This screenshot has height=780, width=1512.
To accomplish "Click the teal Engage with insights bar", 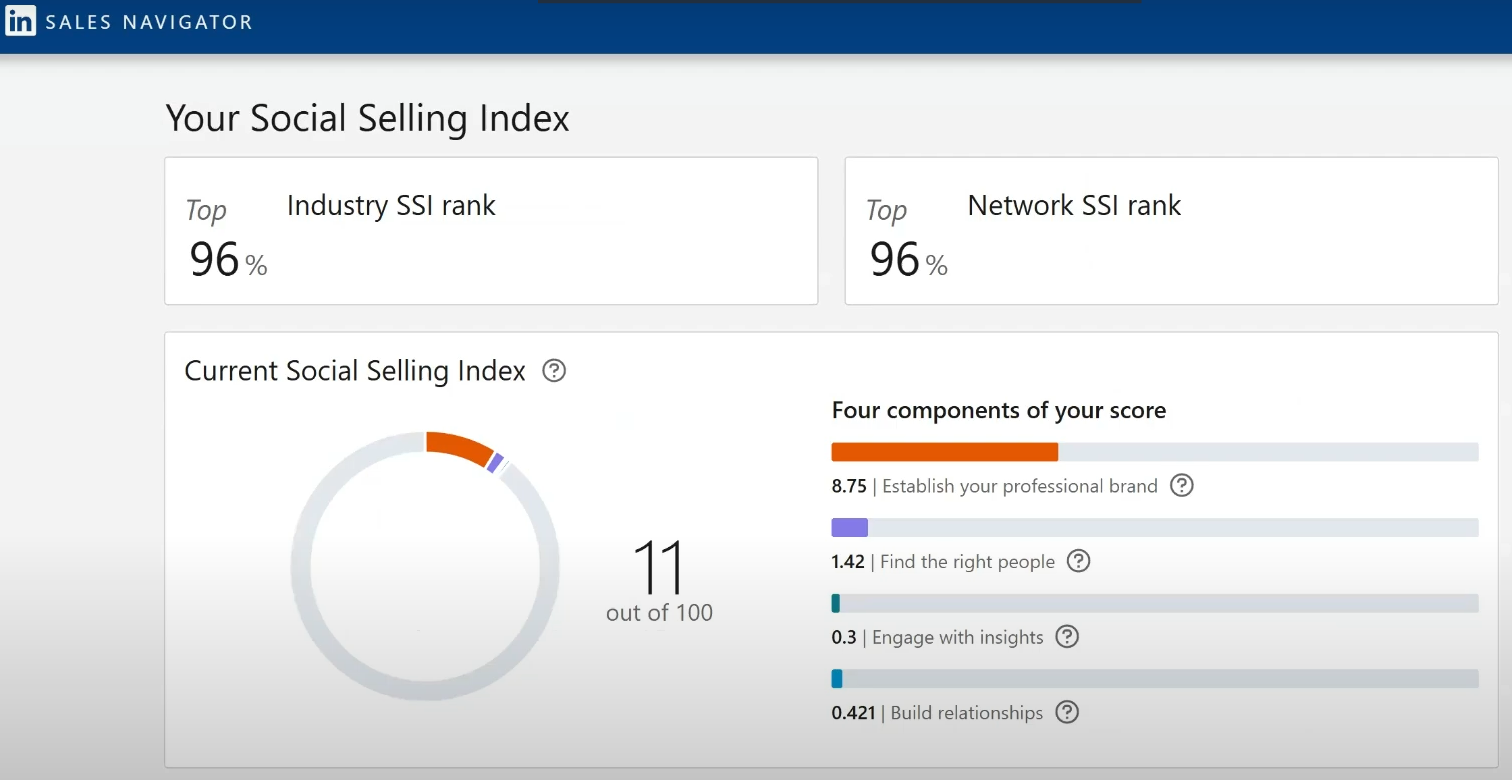I will point(836,603).
